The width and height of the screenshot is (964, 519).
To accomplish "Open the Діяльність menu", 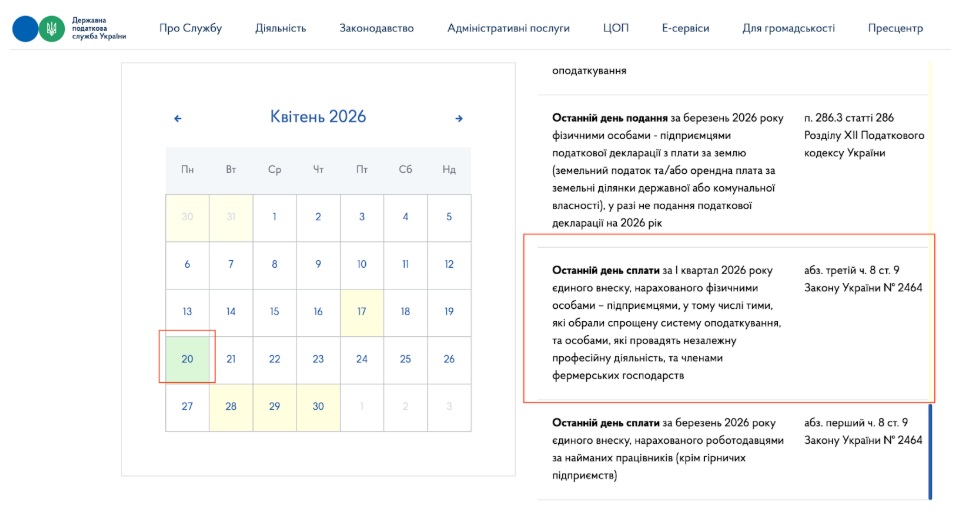I will 281,28.
